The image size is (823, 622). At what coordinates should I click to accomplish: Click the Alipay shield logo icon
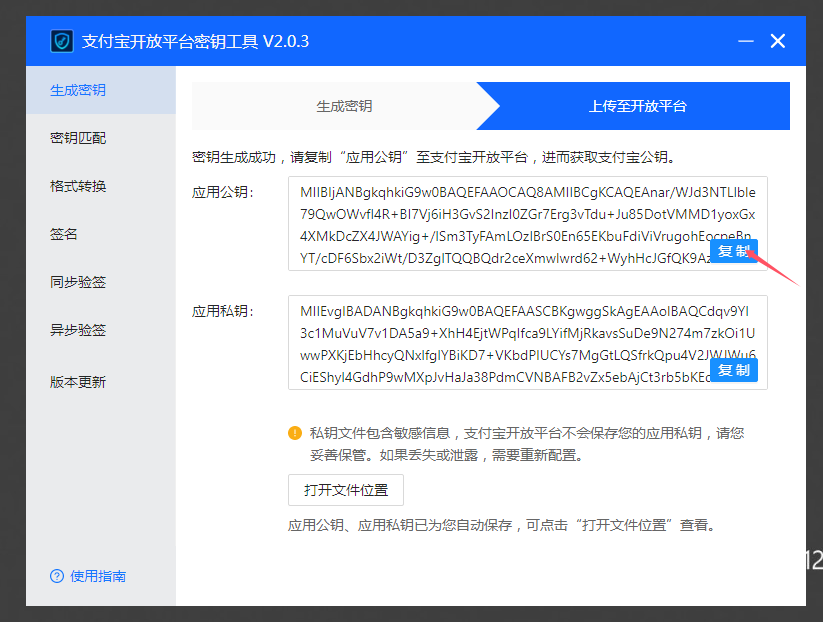(62, 41)
